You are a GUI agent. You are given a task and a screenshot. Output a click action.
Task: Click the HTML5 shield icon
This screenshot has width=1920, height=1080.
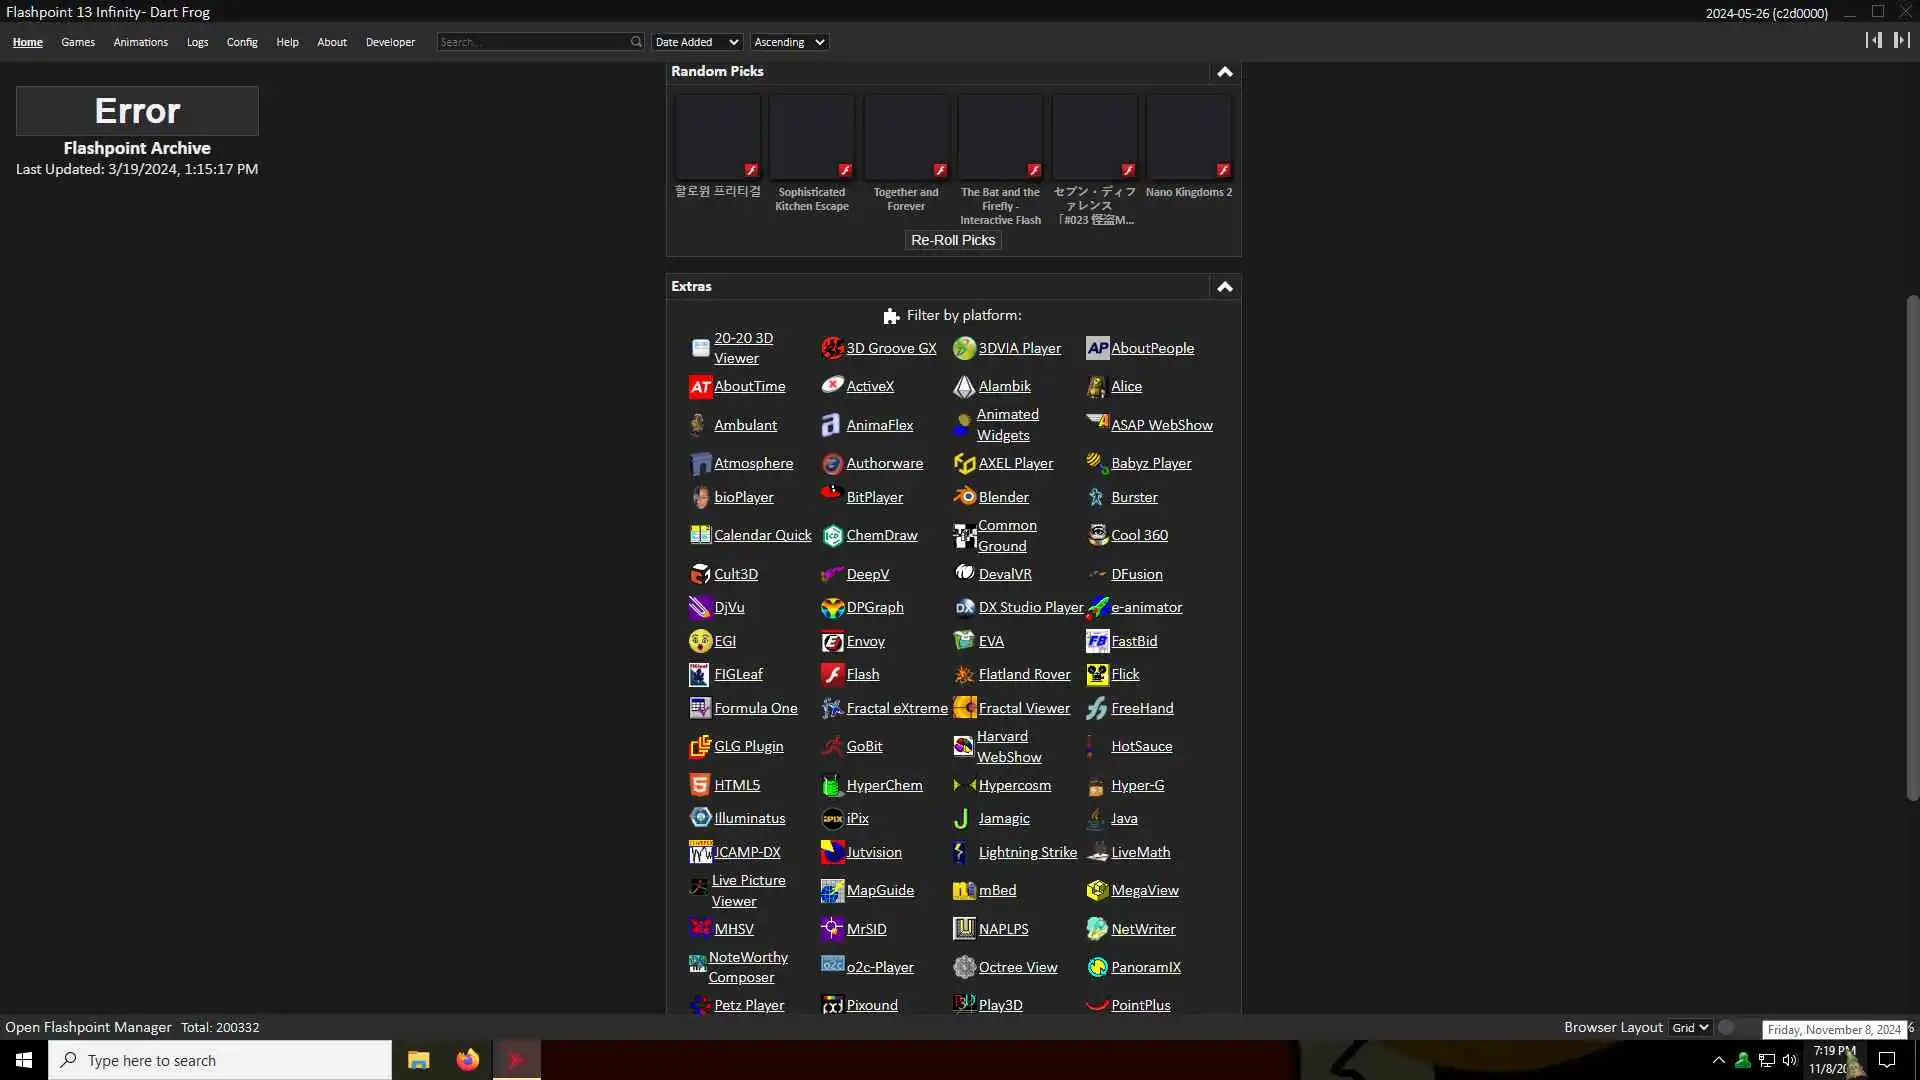700,786
